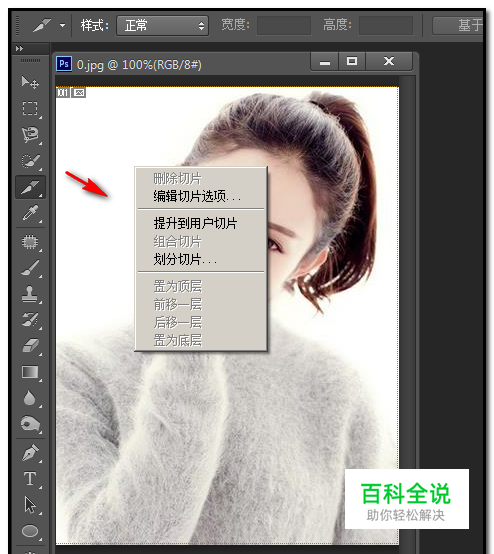The image size is (494, 554).
Task: Select the Rectangular Marquee tool
Action: pos(30,108)
